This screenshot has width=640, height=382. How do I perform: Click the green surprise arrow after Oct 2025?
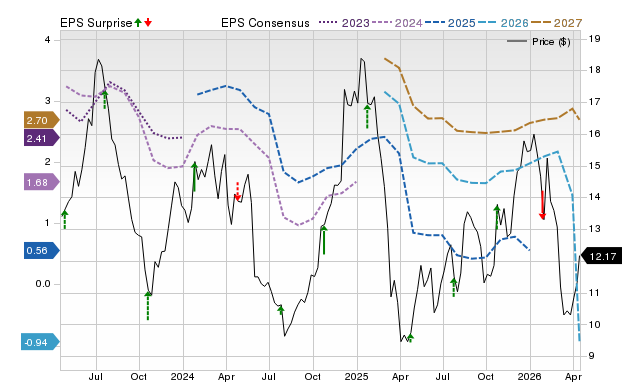pos(497,217)
